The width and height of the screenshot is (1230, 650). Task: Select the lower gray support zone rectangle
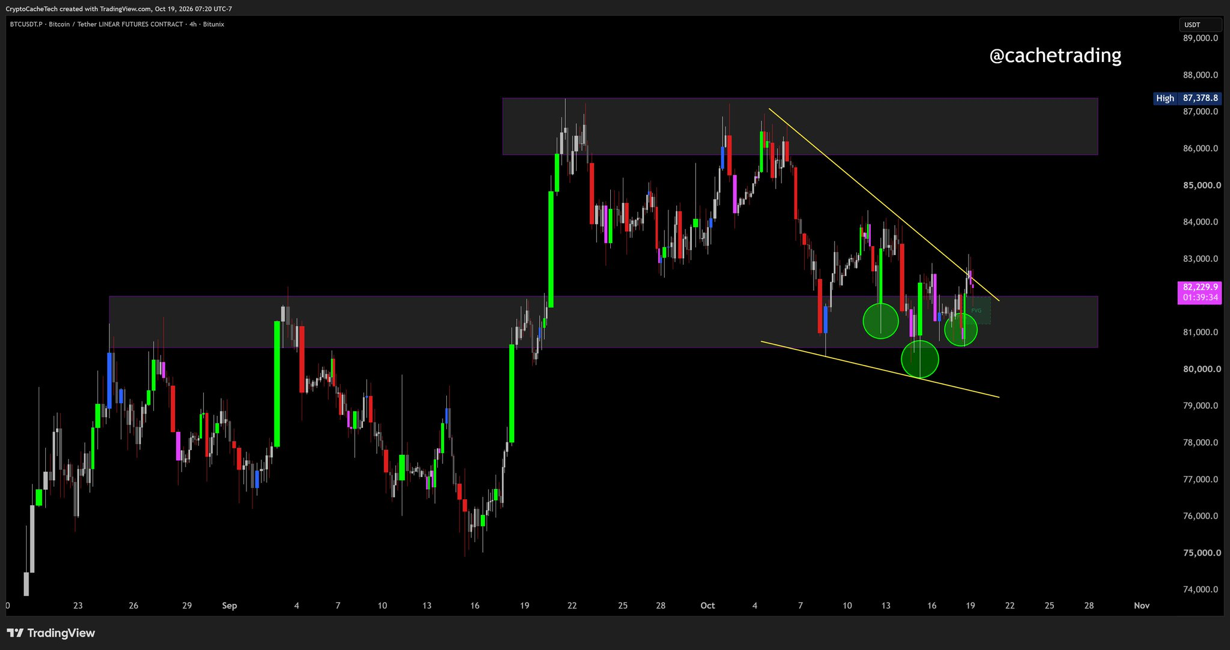(603, 322)
